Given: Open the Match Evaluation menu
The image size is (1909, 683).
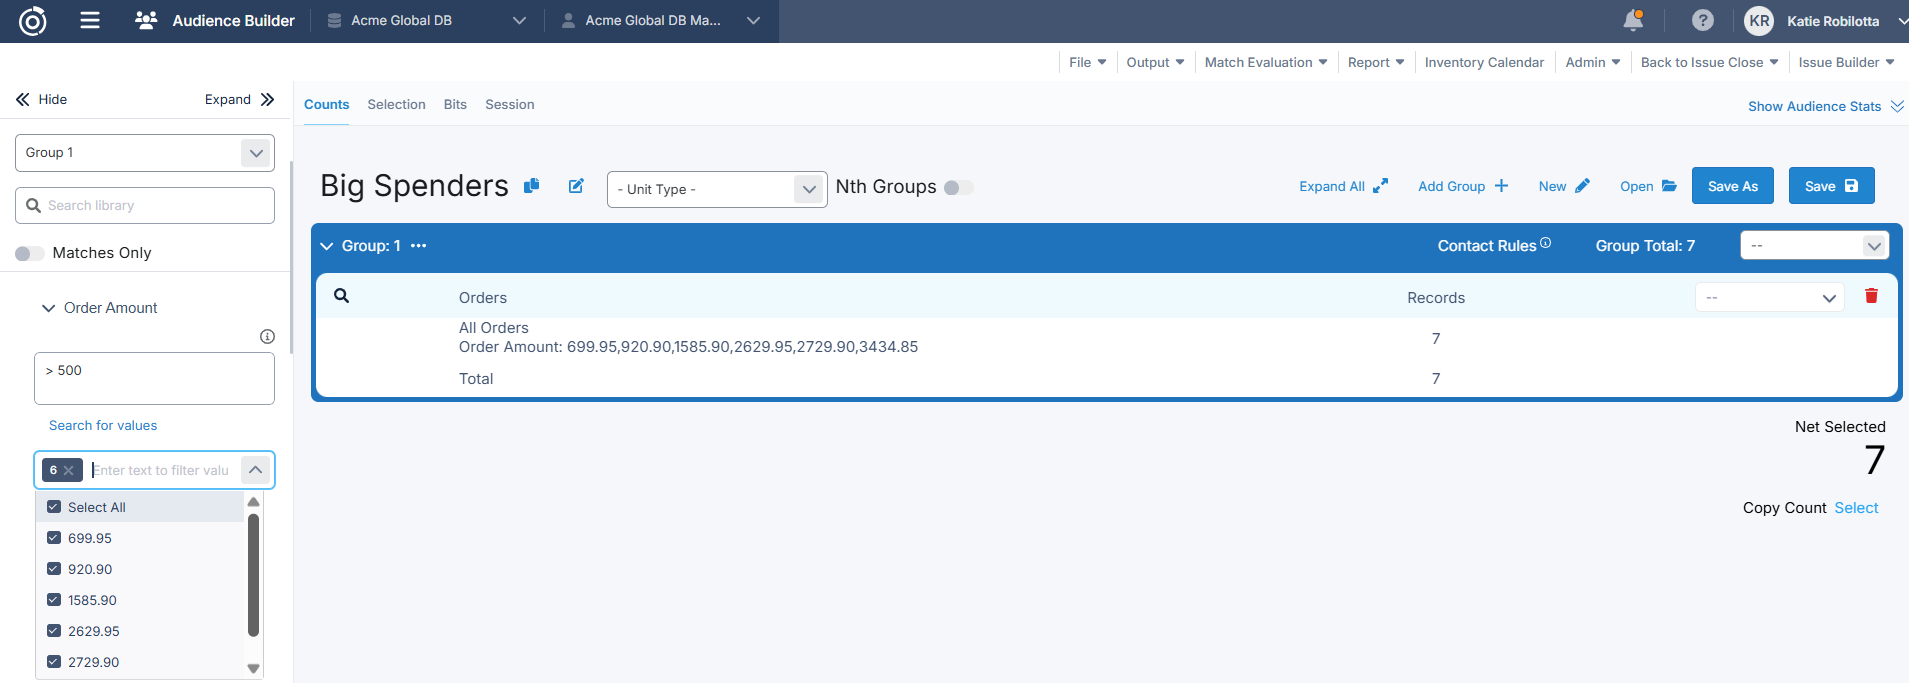Looking at the screenshot, I should [x=1265, y=62].
